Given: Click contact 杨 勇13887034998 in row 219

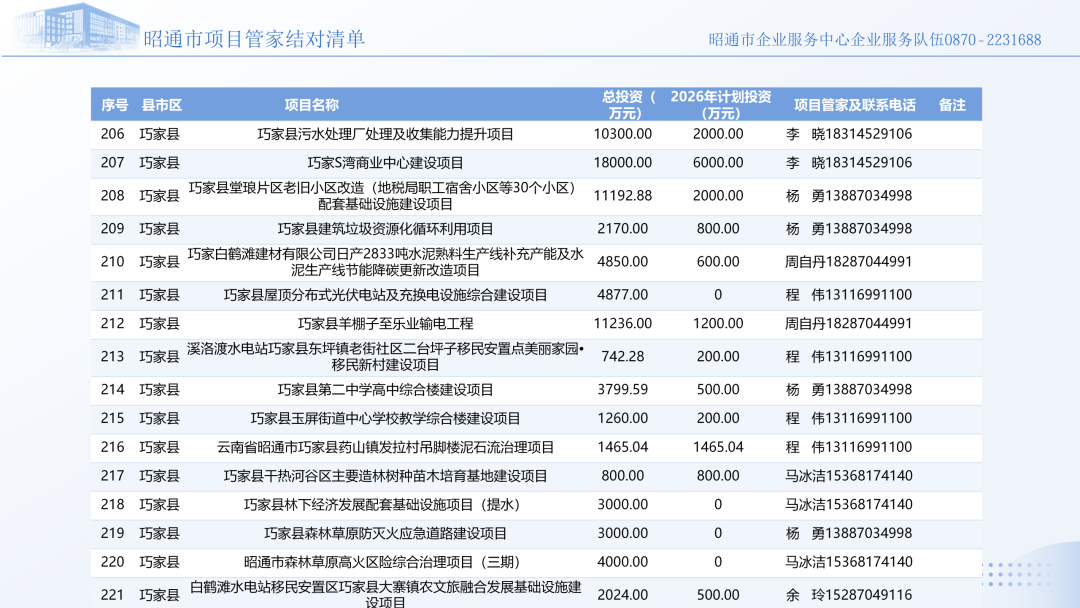Looking at the screenshot, I should coord(849,535).
